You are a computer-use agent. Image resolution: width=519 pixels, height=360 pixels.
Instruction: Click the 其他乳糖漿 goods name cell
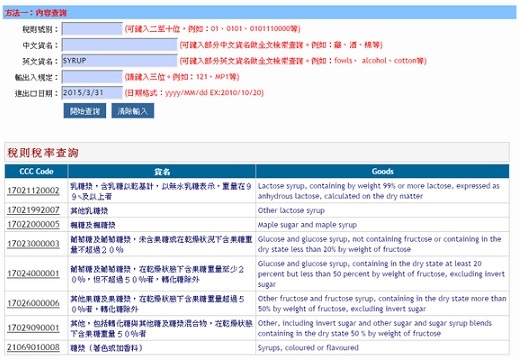coord(162,211)
